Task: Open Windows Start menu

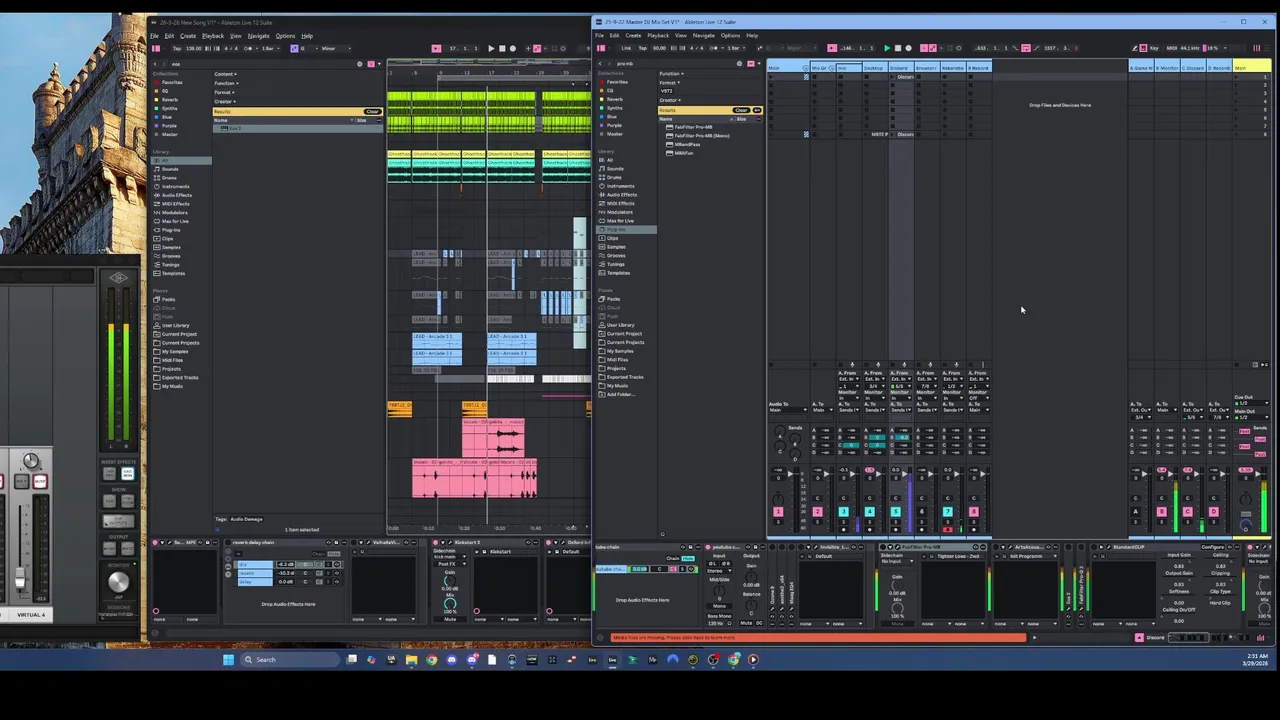Action: coord(228,659)
